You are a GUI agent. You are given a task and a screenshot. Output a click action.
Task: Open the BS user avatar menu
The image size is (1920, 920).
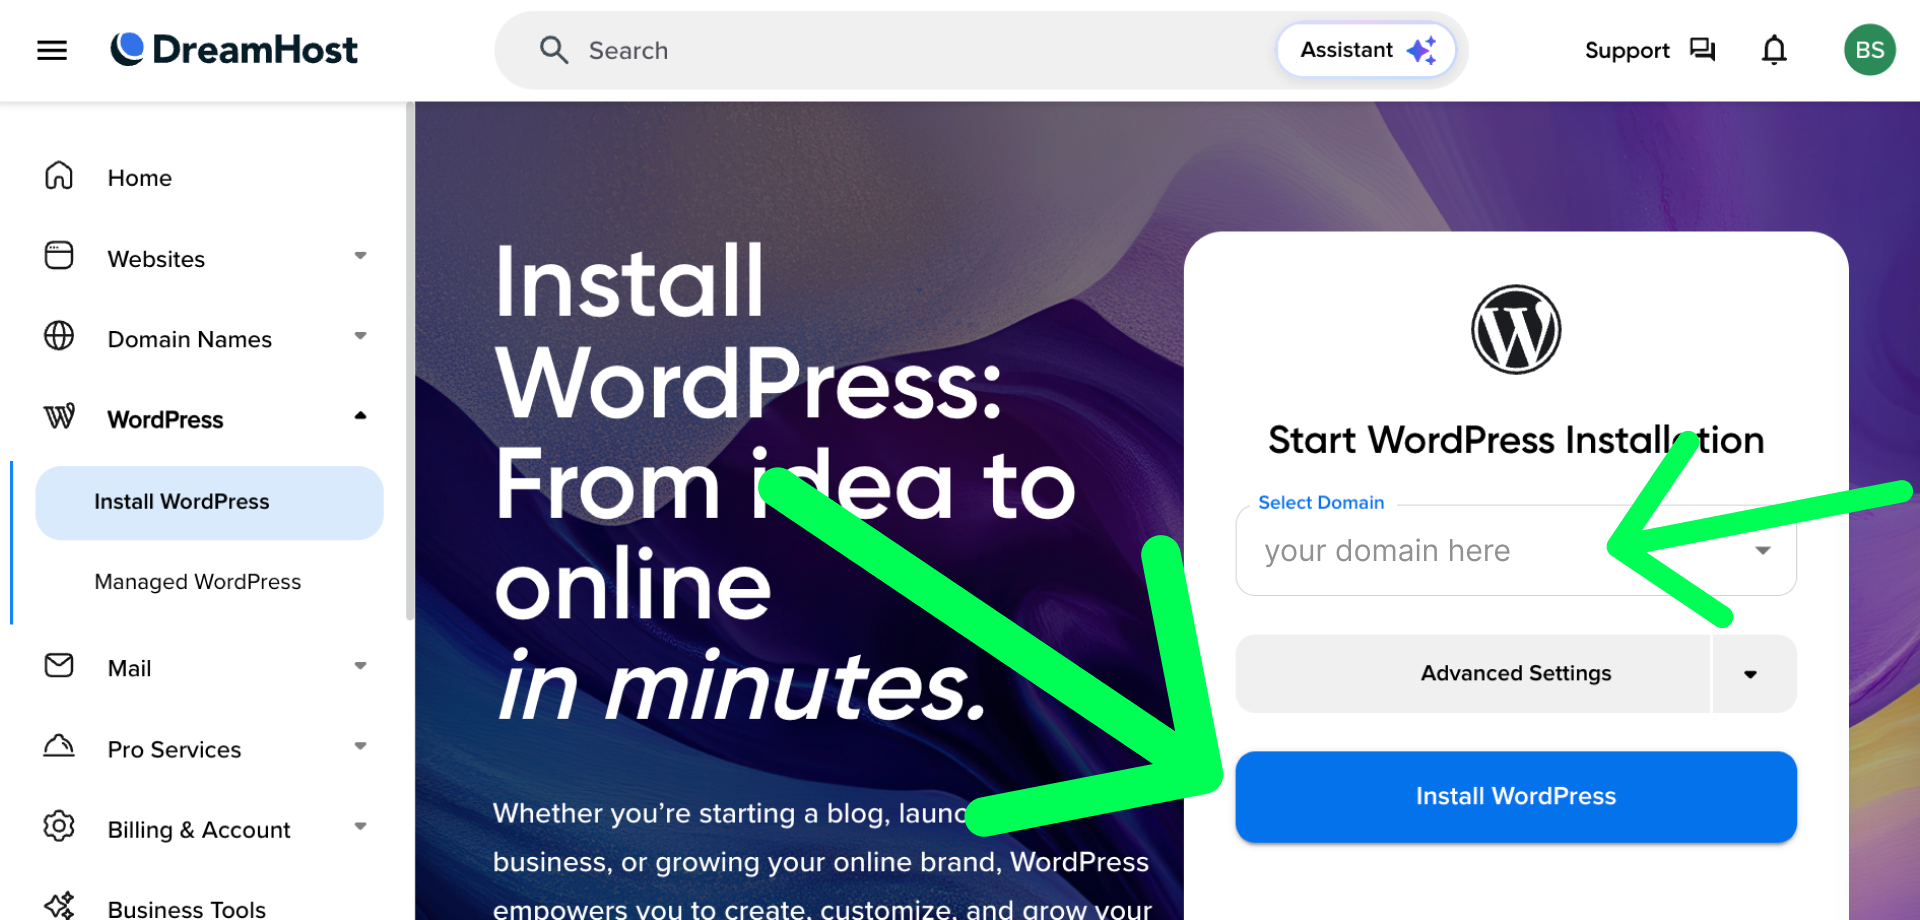tap(1870, 50)
